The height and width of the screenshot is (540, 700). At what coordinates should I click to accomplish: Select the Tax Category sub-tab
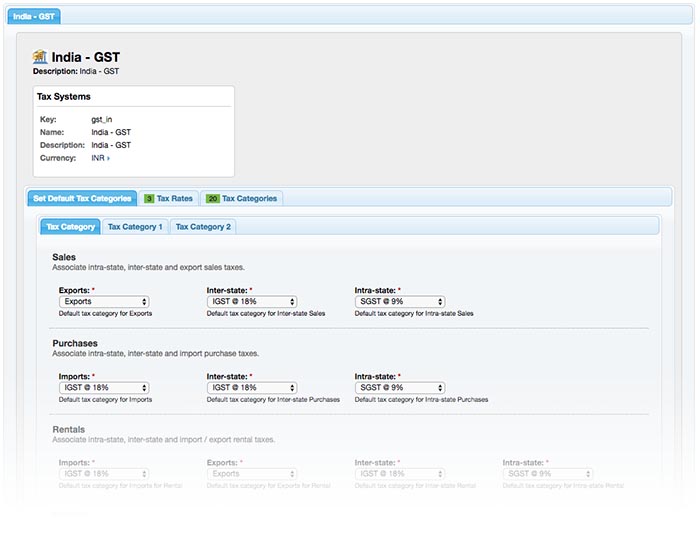(70, 227)
